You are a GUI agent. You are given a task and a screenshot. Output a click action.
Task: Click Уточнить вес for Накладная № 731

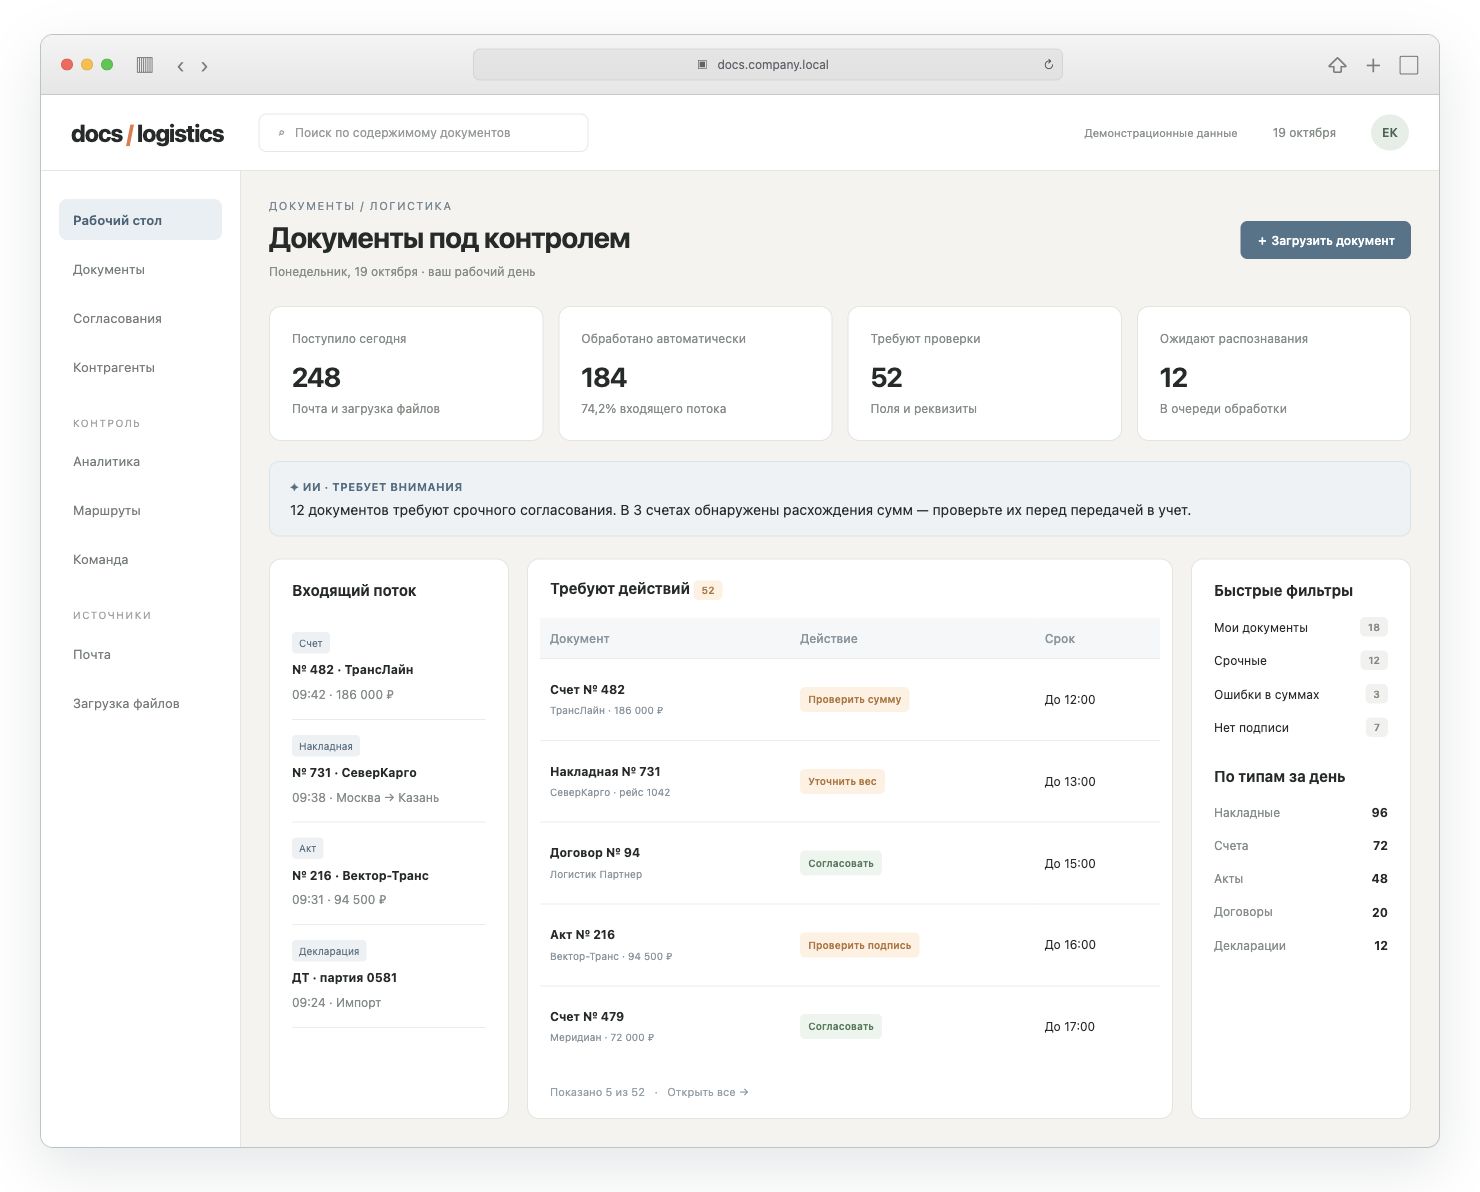(842, 781)
